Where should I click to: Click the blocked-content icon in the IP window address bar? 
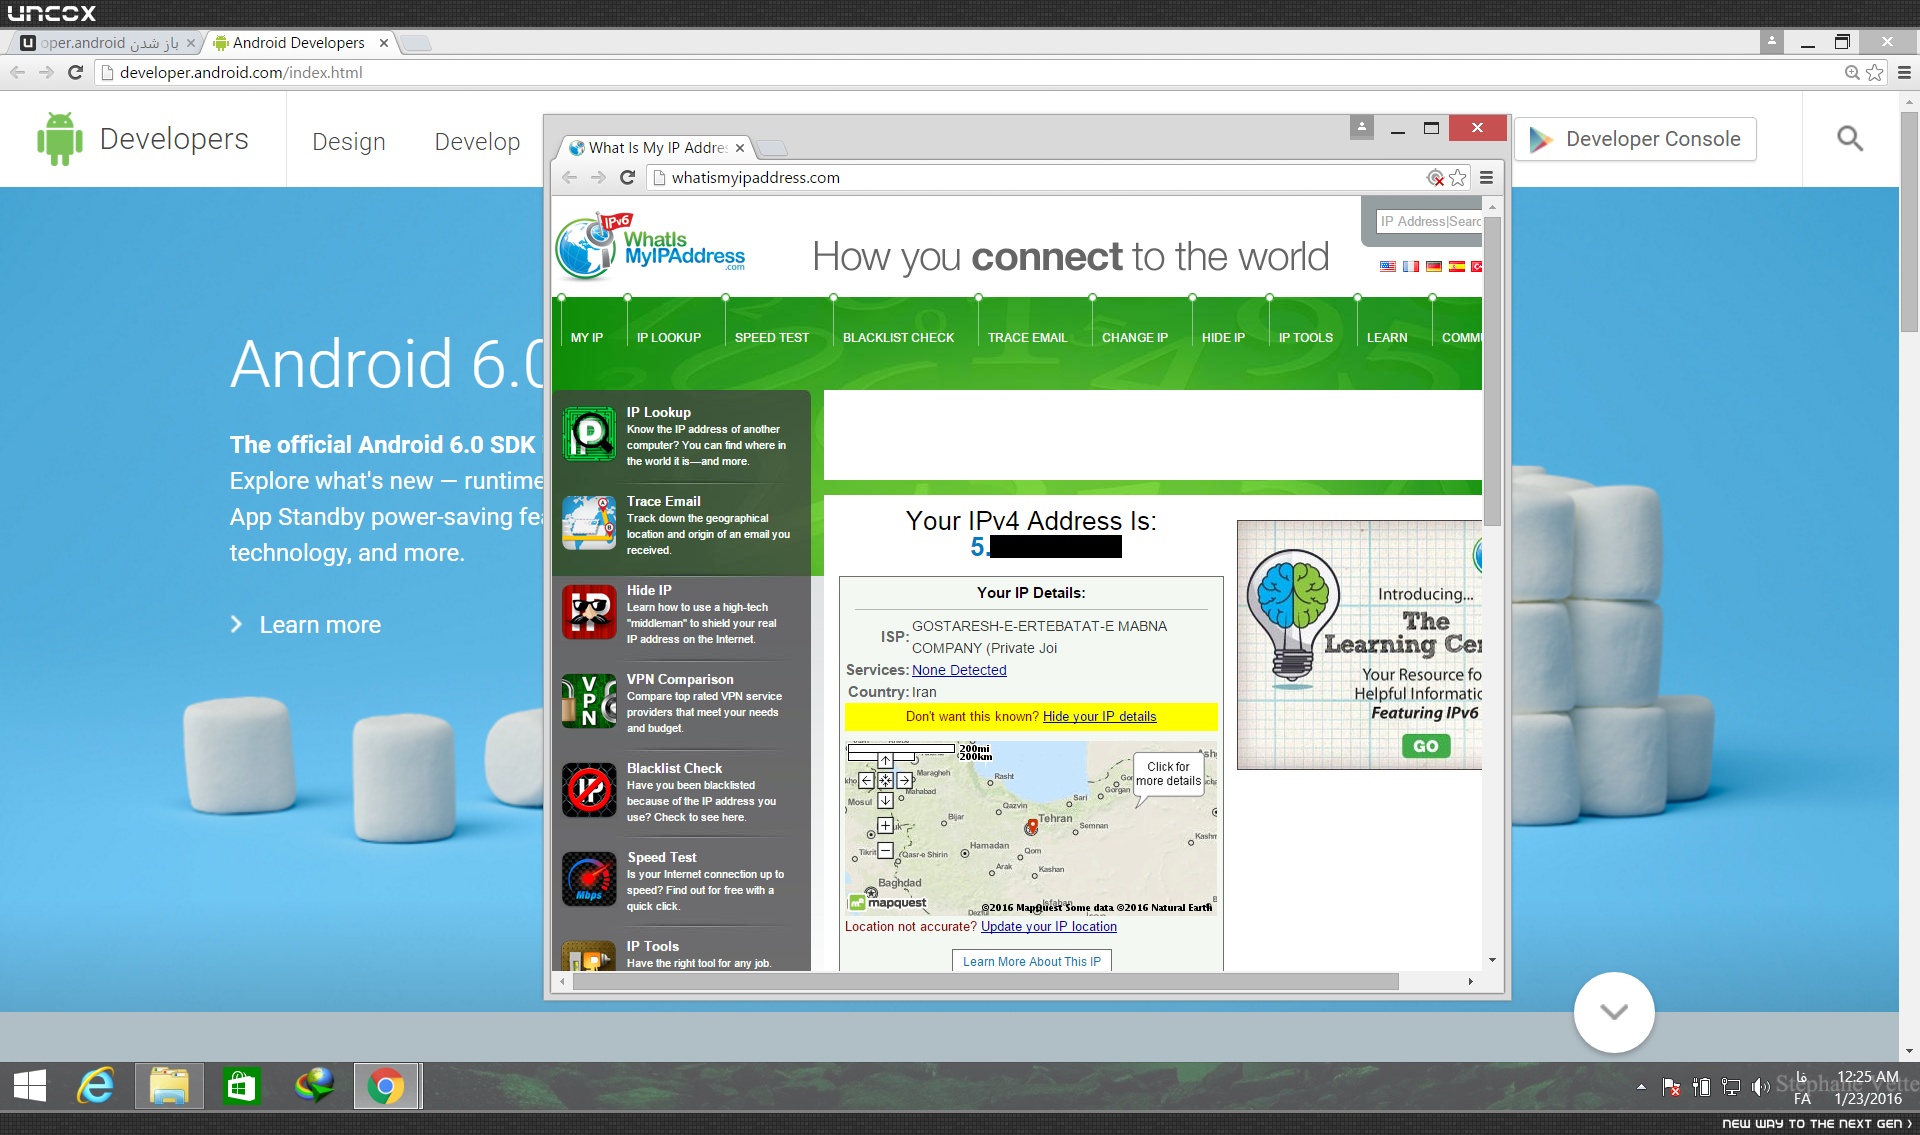click(1435, 177)
